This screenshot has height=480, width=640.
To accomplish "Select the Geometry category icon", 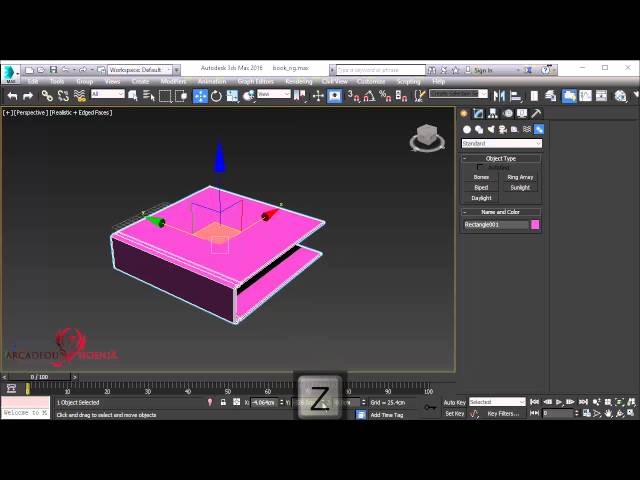I will click(x=467, y=130).
